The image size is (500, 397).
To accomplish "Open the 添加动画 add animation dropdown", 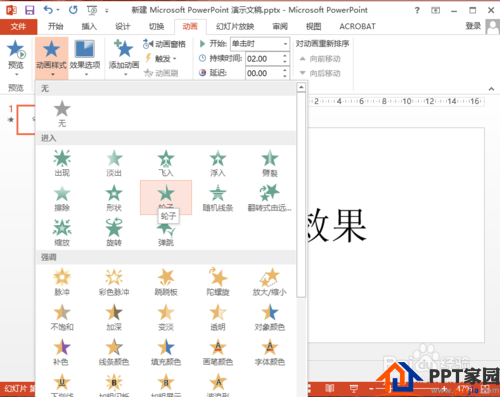I will pos(124,57).
